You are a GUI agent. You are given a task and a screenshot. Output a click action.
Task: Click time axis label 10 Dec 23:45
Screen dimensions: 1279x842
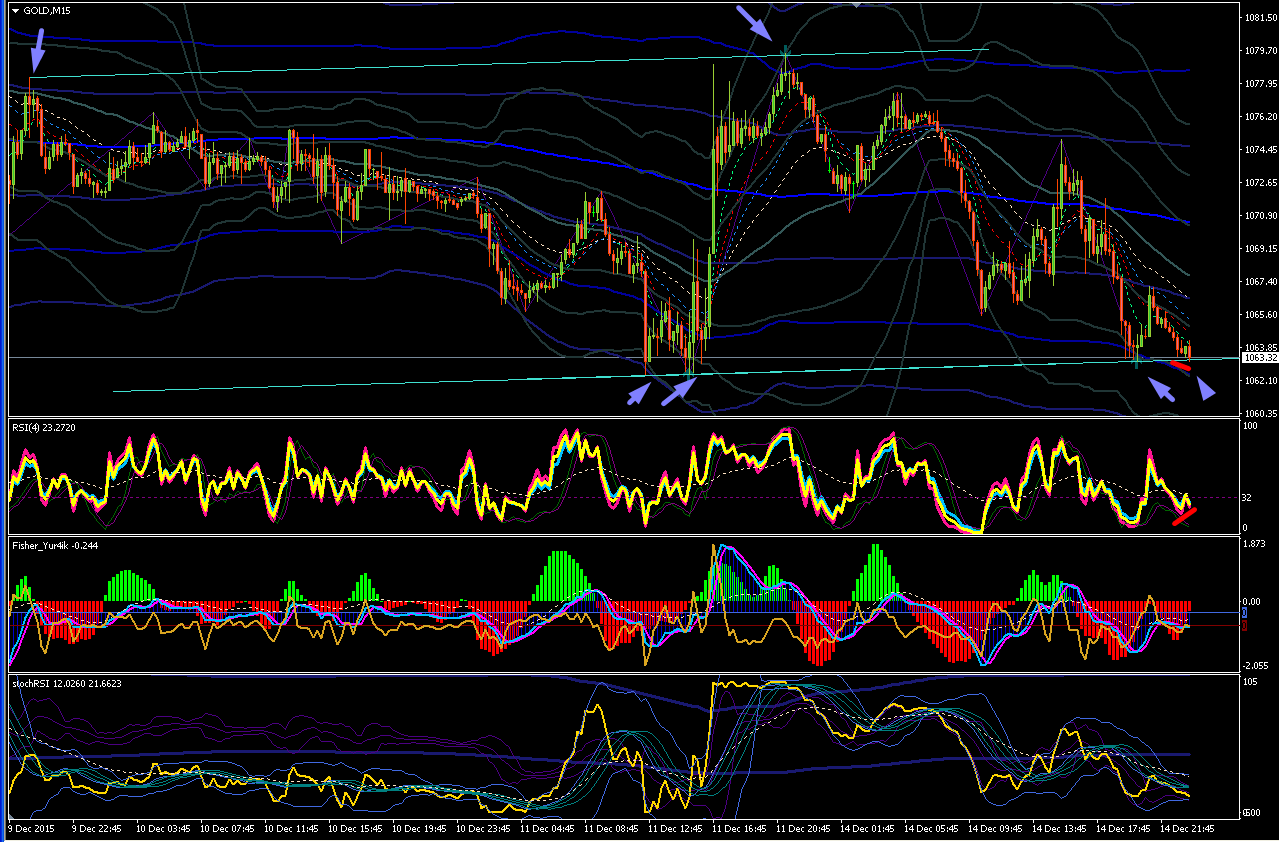click(484, 829)
